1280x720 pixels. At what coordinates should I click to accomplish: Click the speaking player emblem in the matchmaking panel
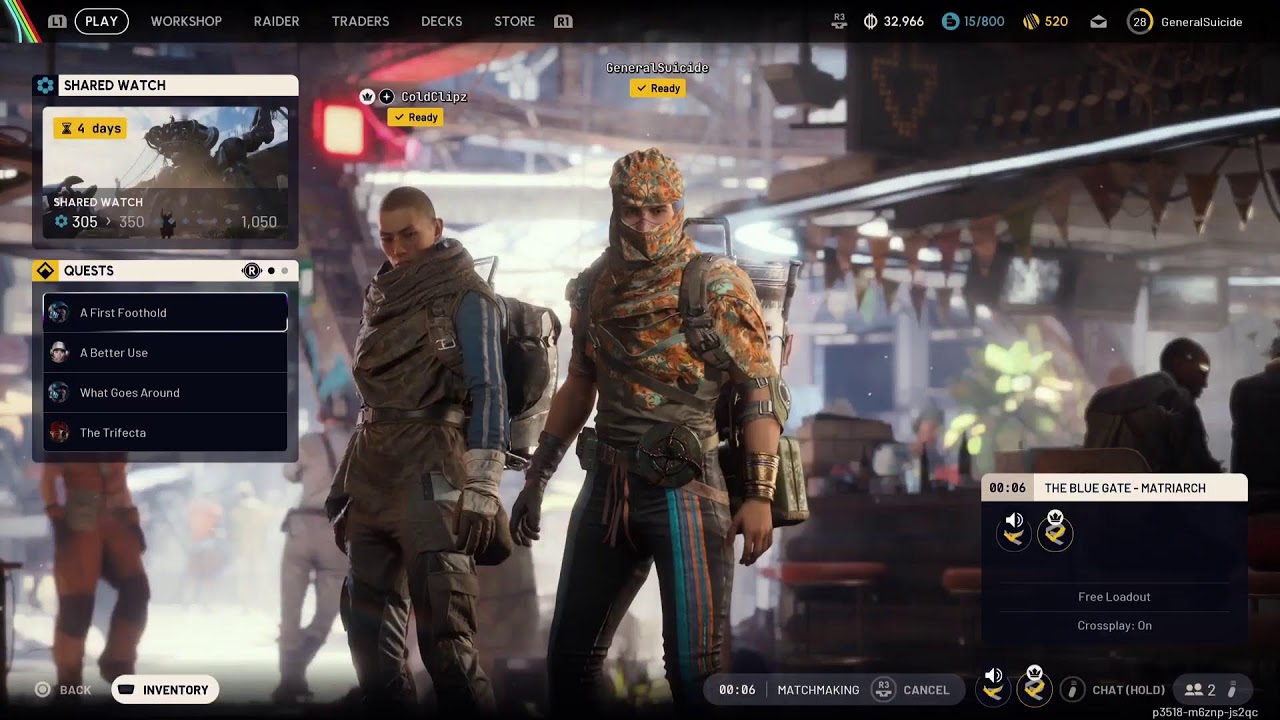1014,531
